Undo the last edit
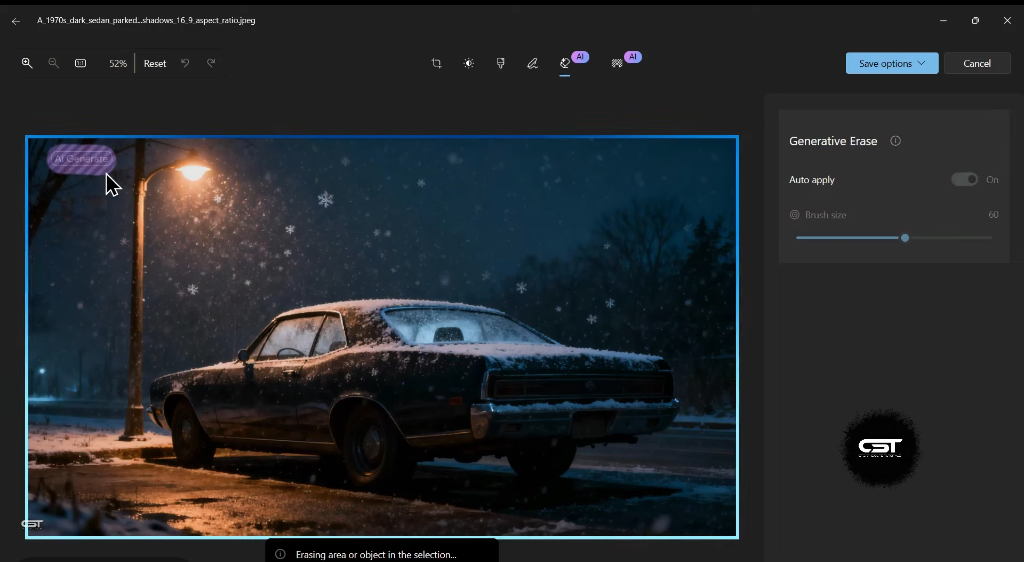The height and width of the screenshot is (562, 1024). click(x=185, y=63)
